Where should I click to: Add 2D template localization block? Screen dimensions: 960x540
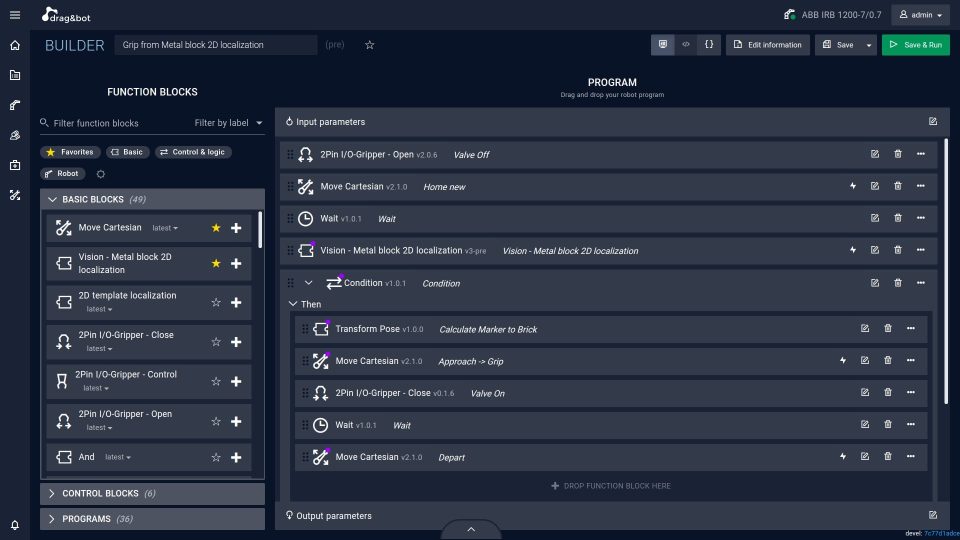pyautogui.click(x=236, y=302)
